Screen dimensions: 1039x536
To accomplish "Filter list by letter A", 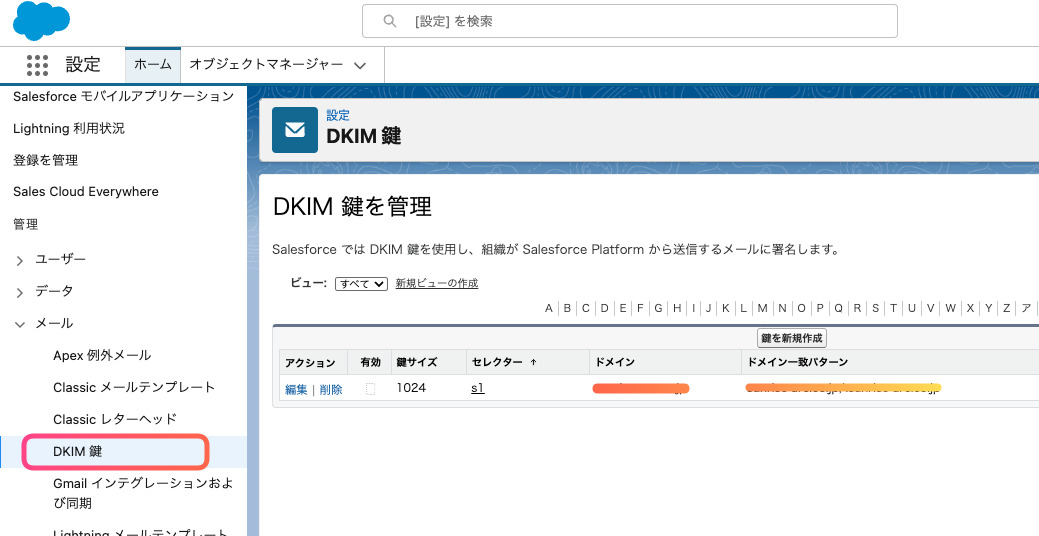I will (549, 308).
